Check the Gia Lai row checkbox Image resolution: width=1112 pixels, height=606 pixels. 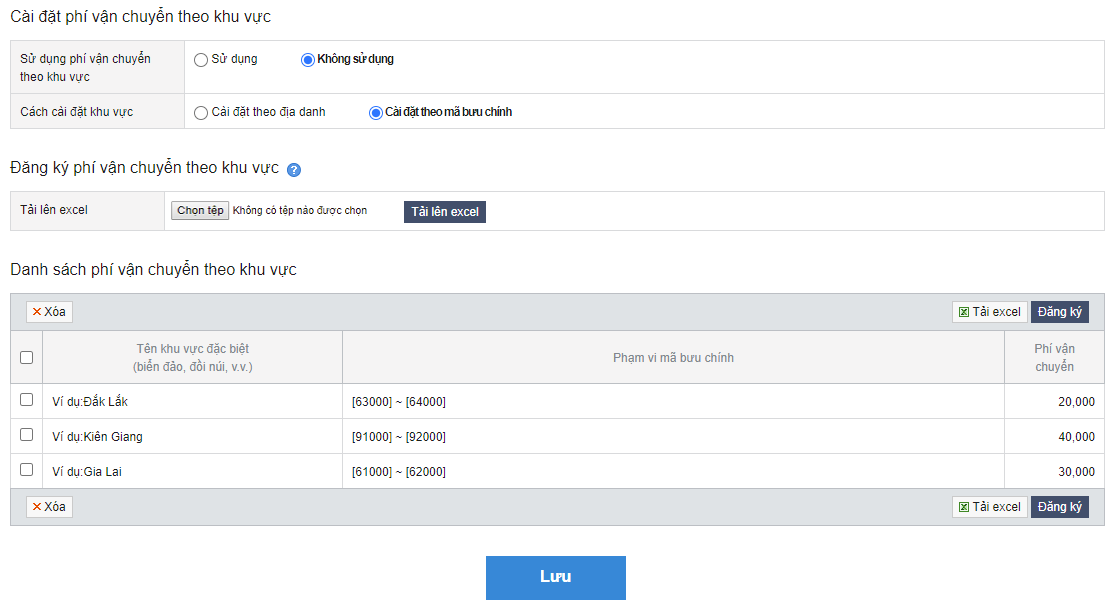pos(27,470)
